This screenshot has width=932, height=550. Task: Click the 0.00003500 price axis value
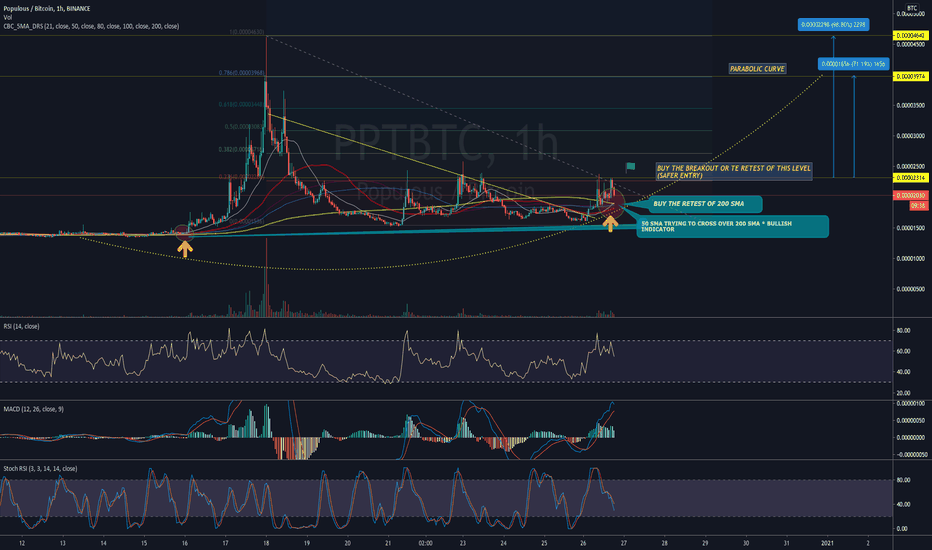(911, 105)
